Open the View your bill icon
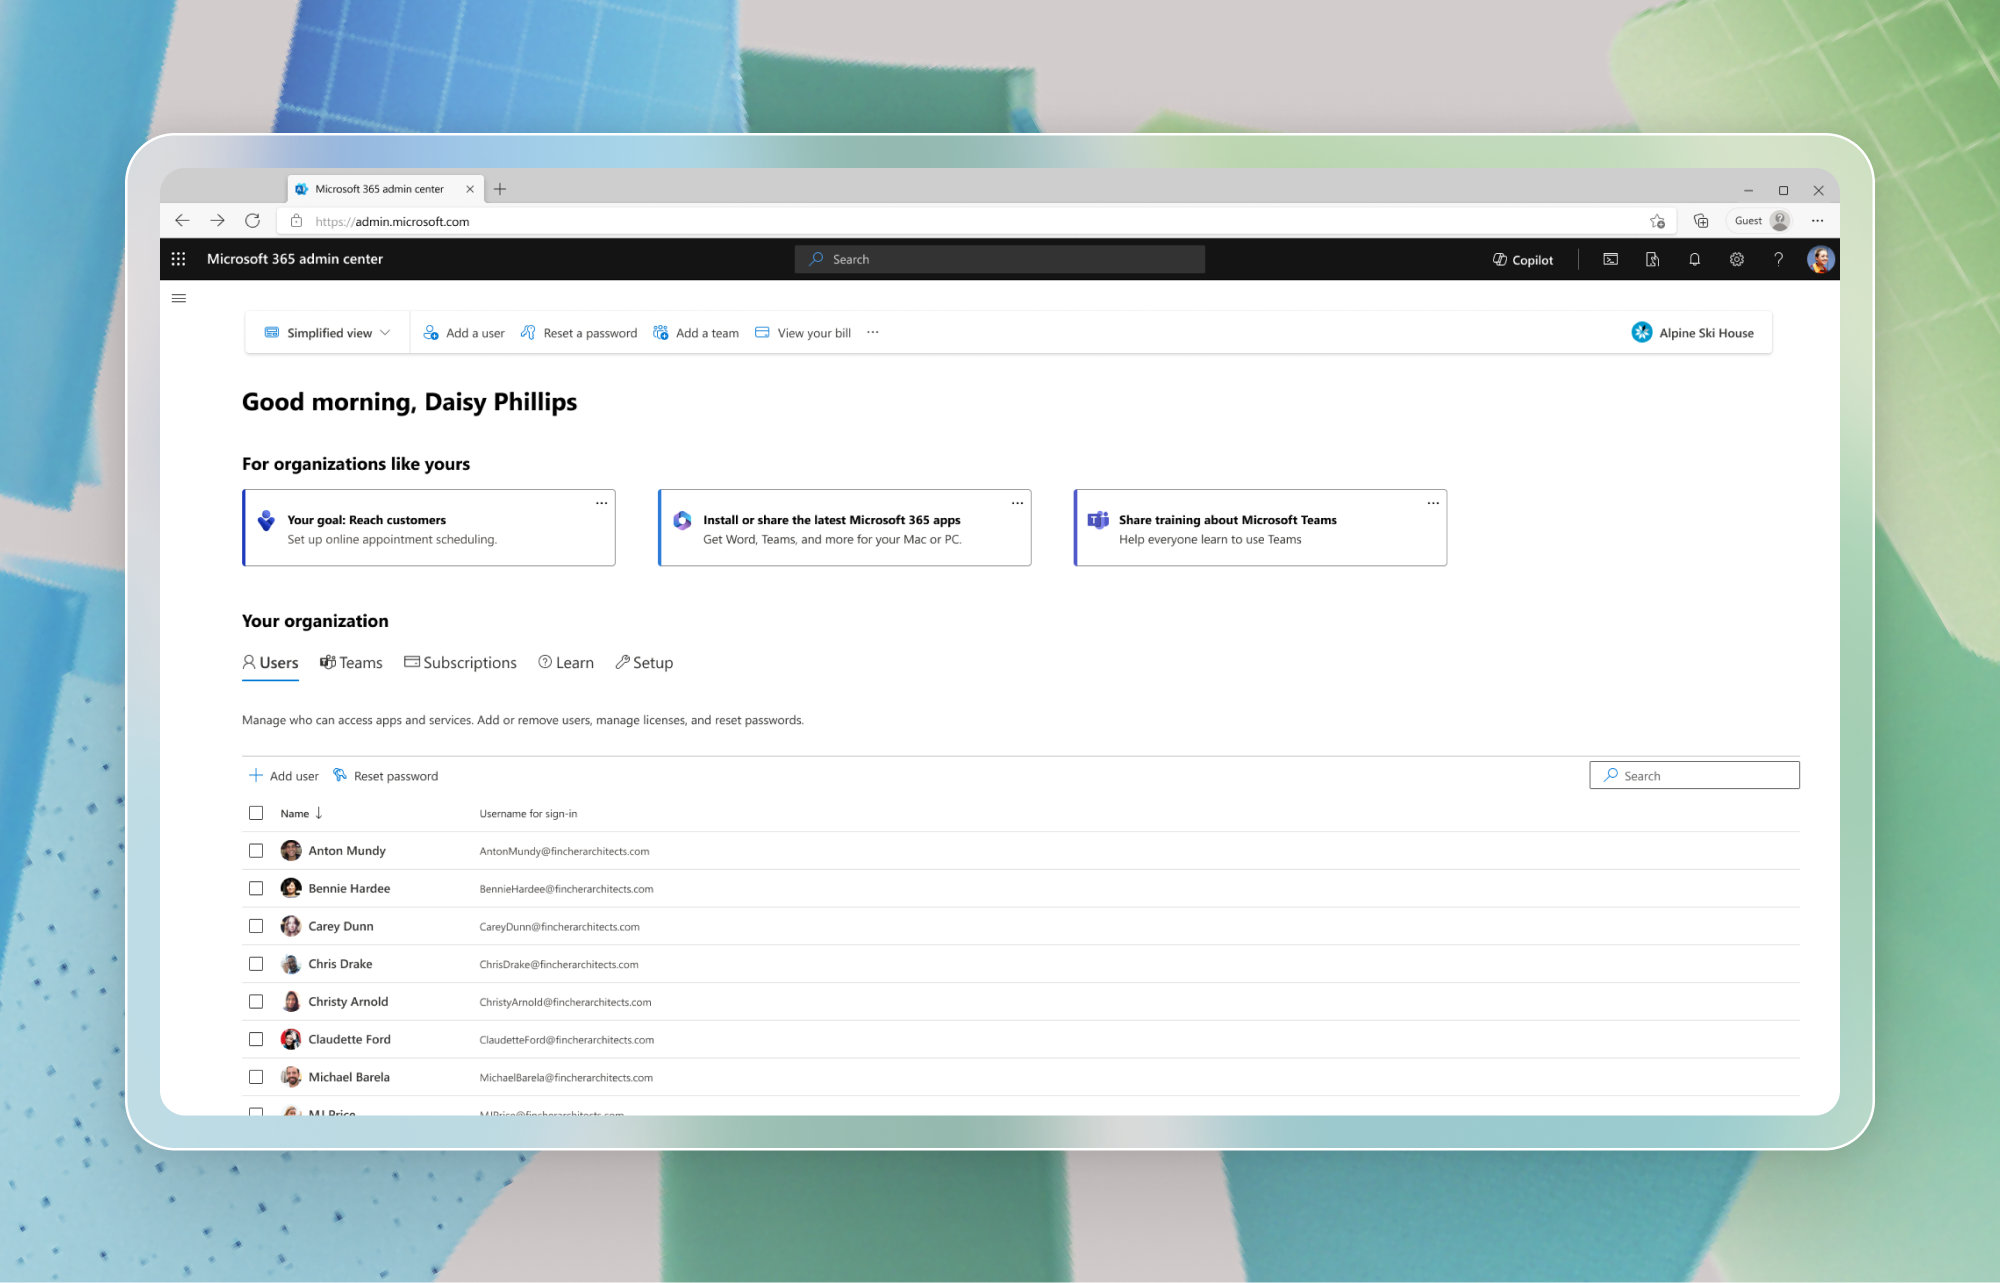 [x=762, y=332]
